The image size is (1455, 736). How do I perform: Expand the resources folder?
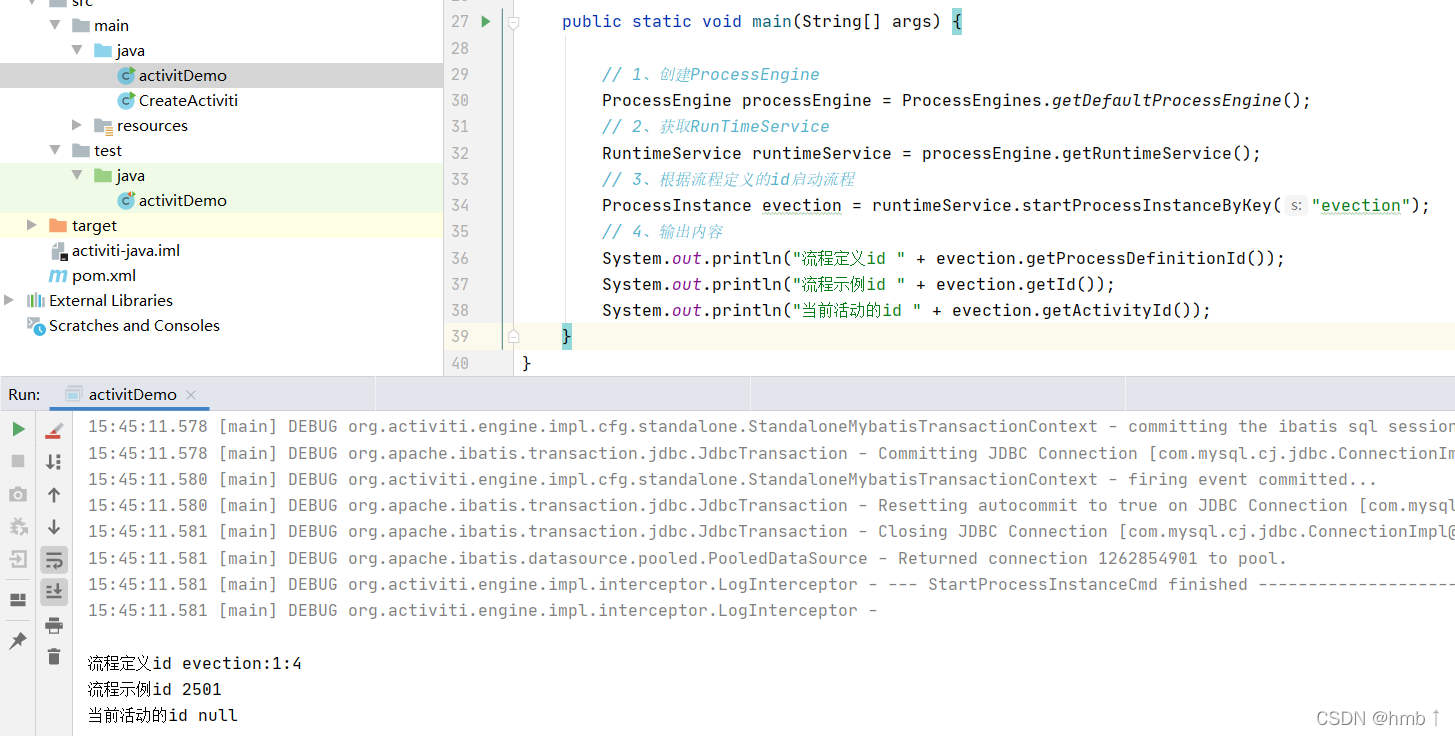77,125
